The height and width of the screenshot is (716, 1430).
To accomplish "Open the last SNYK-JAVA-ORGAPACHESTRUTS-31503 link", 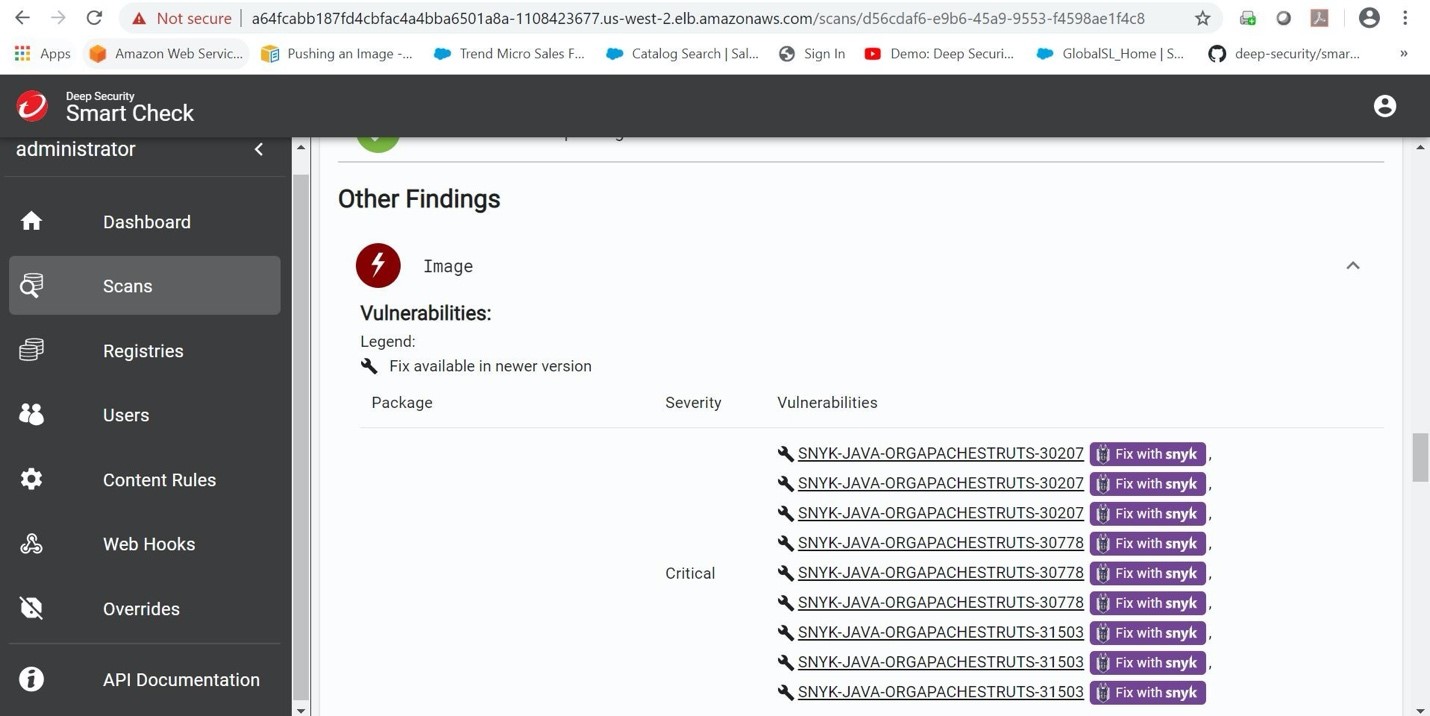I will (x=941, y=692).
